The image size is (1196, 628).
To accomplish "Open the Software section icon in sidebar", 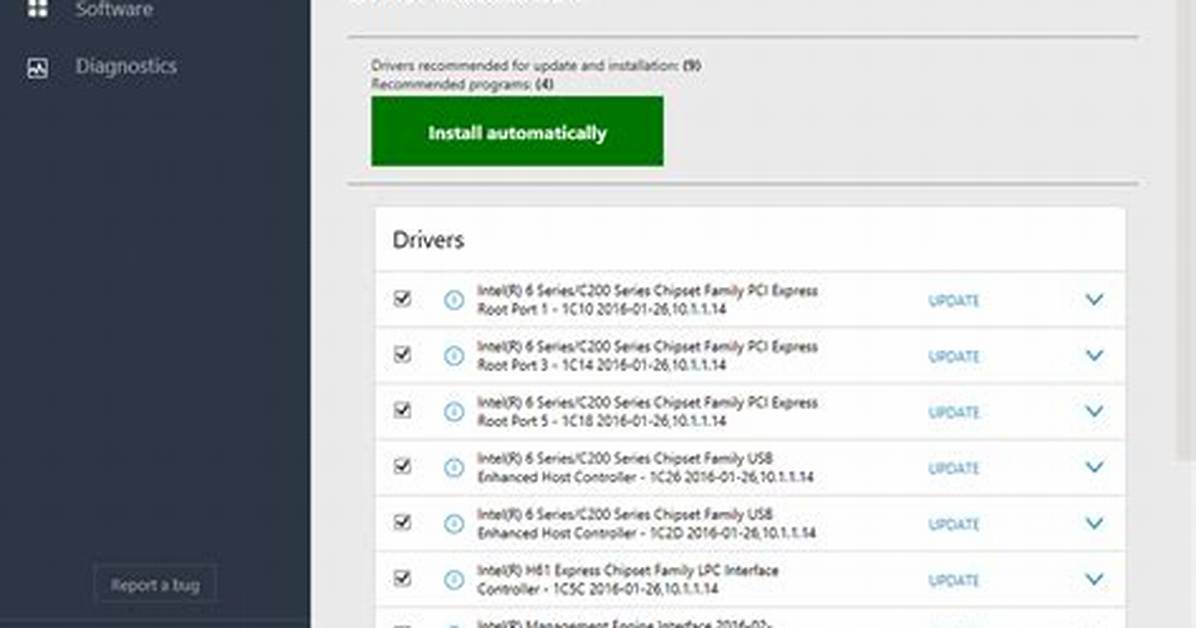I will (37, 8).
